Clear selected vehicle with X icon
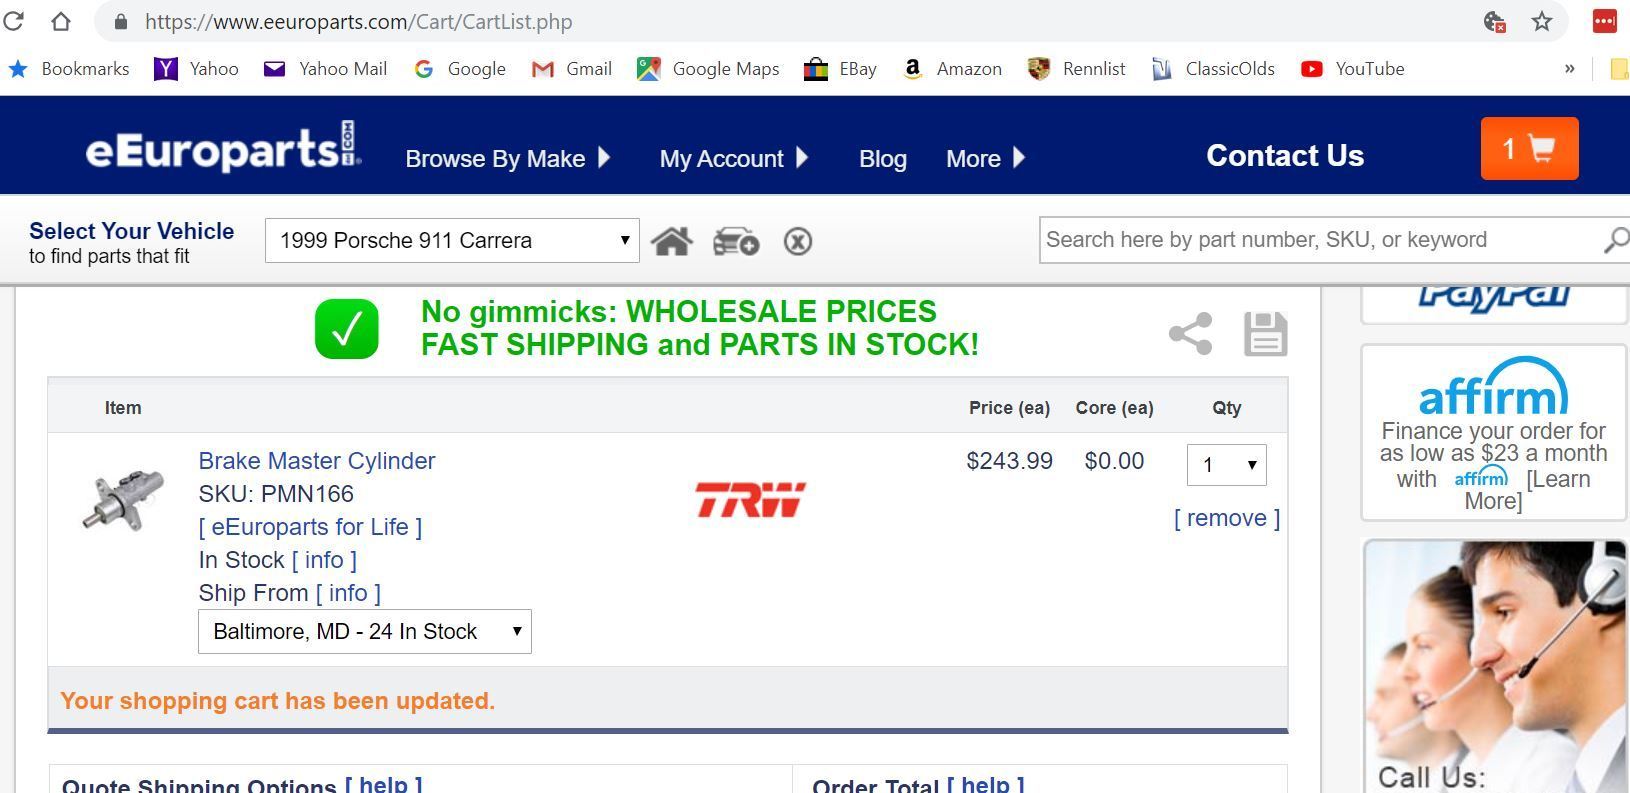 pos(797,241)
